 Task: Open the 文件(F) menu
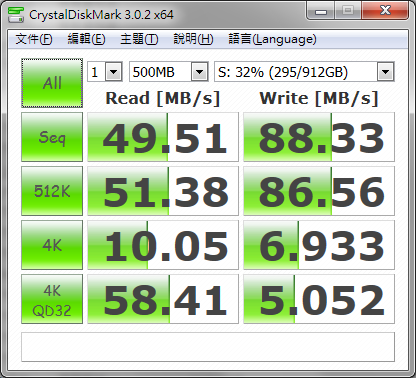point(34,39)
